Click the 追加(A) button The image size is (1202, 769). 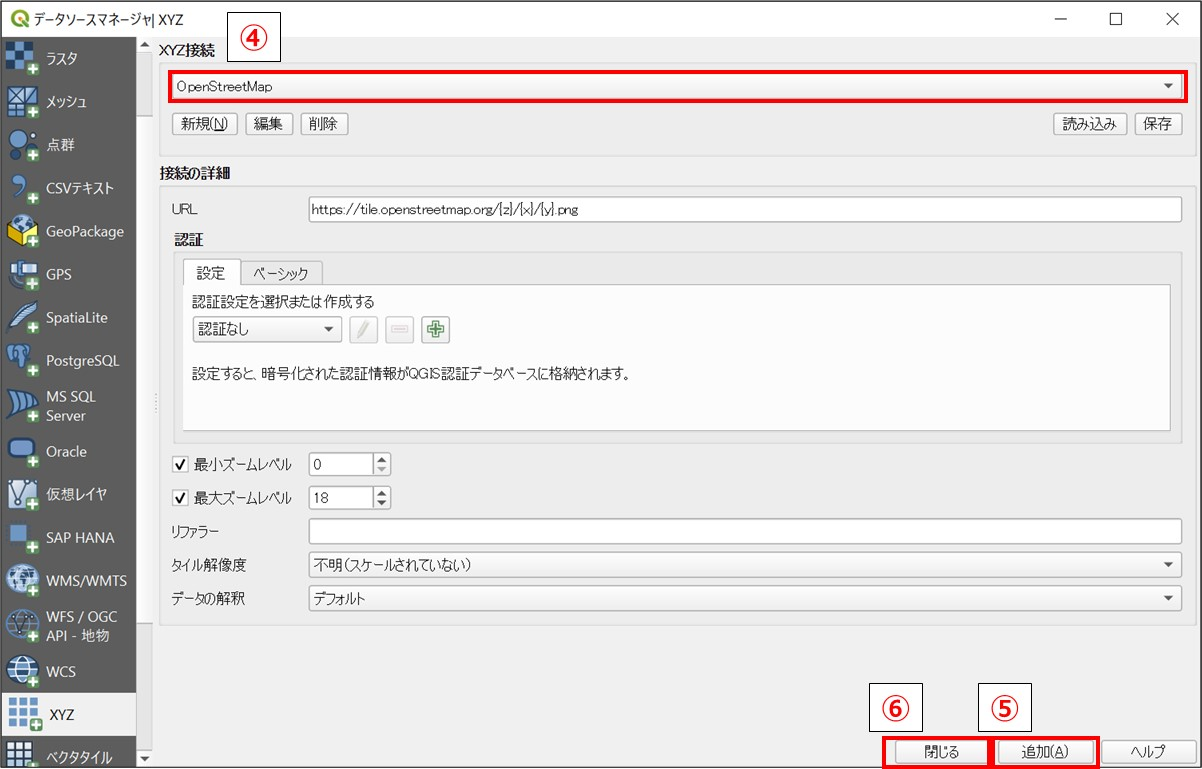pos(1046,752)
